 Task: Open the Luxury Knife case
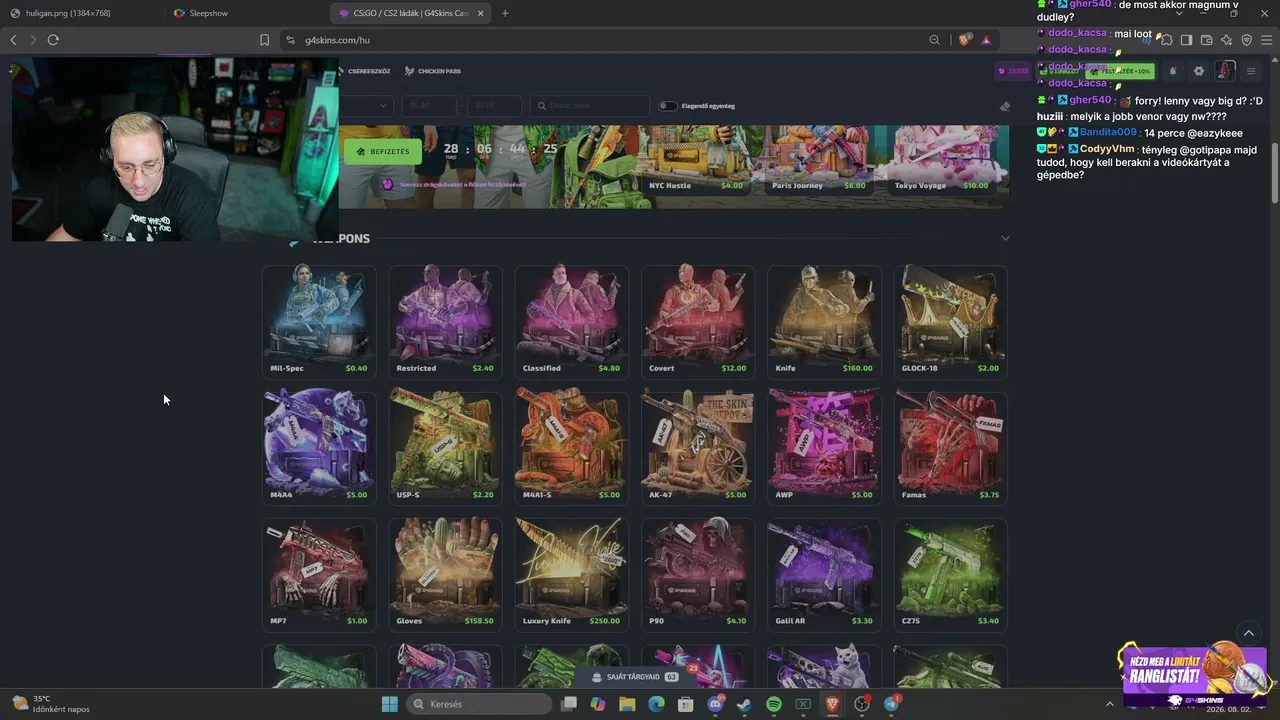(571, 573)
